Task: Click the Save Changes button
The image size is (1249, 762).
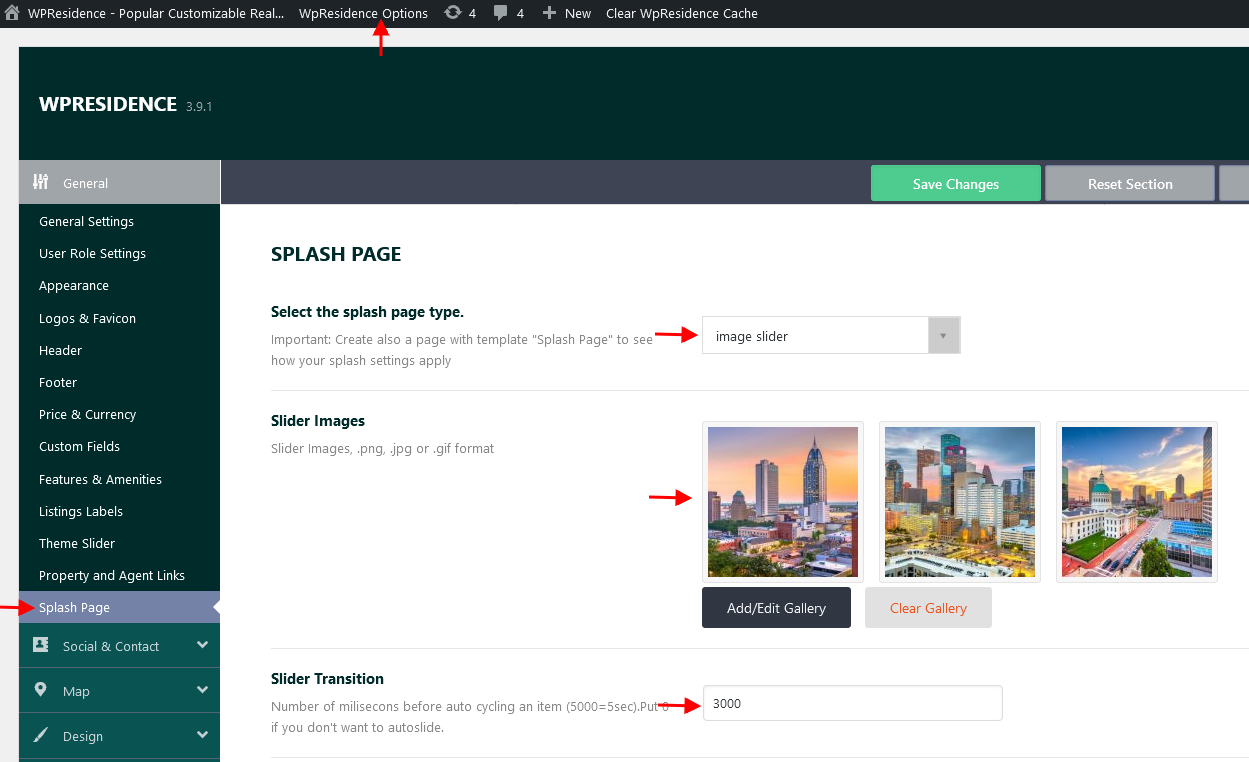Action: pyautogui.click(x=956, y=184)
